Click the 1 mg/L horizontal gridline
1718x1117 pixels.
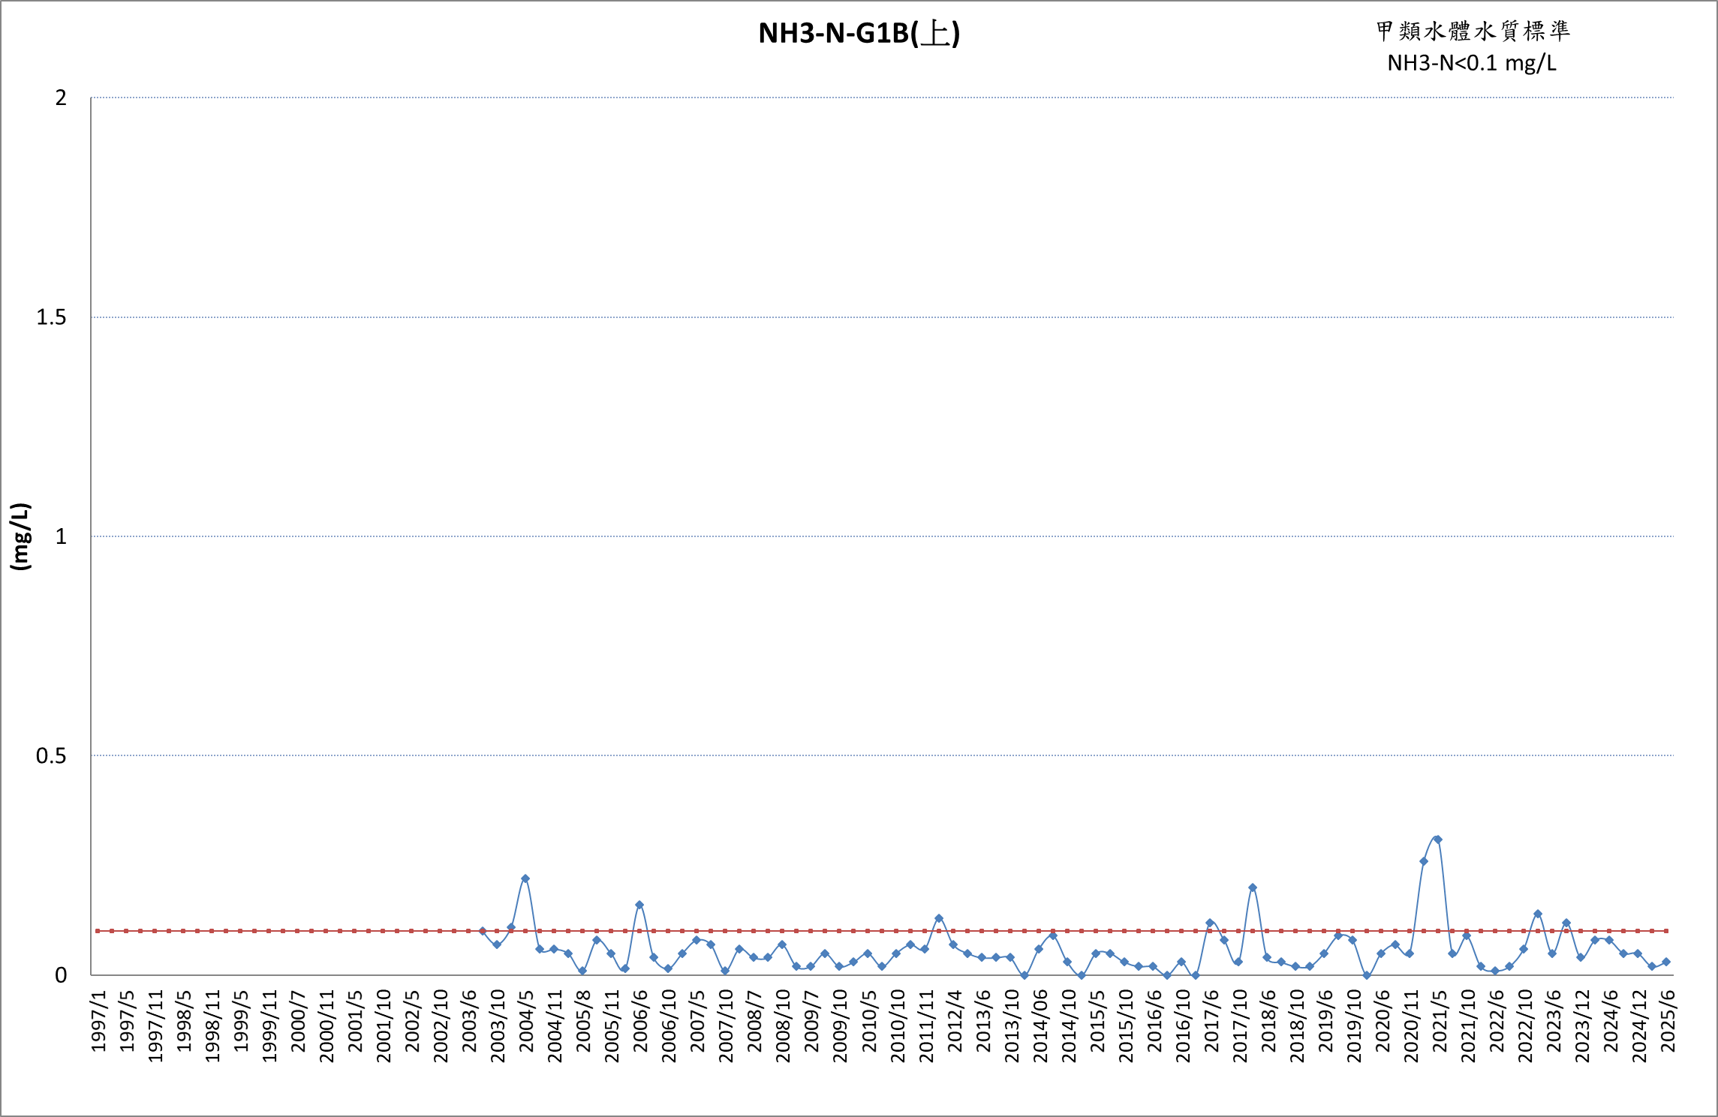click(882, 537)
